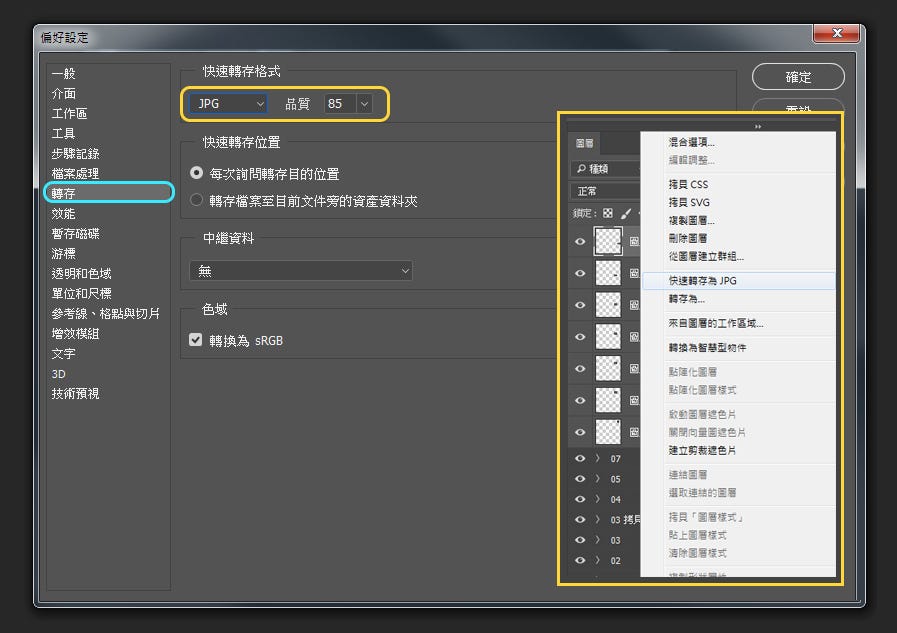Screen dimensions: 897x633
Task: Open 3D preferences category
Action: tap(59, 373)
